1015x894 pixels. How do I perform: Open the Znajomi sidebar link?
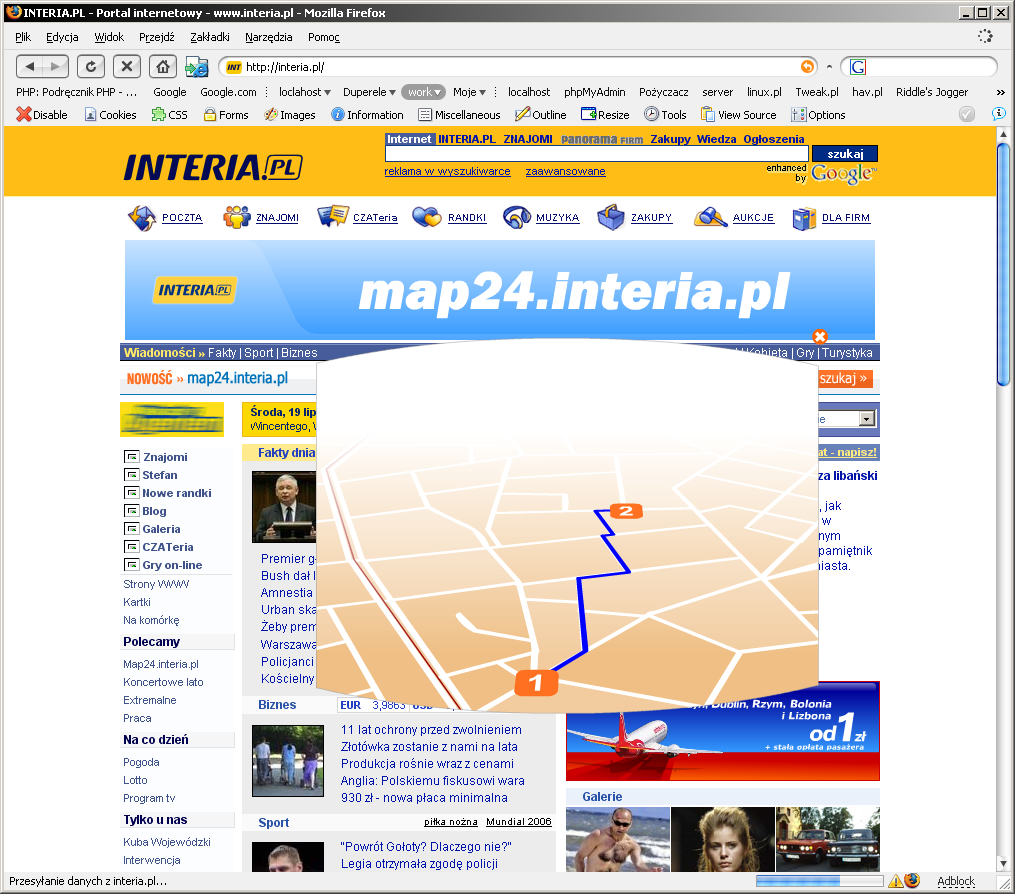(x=165, y=457)
